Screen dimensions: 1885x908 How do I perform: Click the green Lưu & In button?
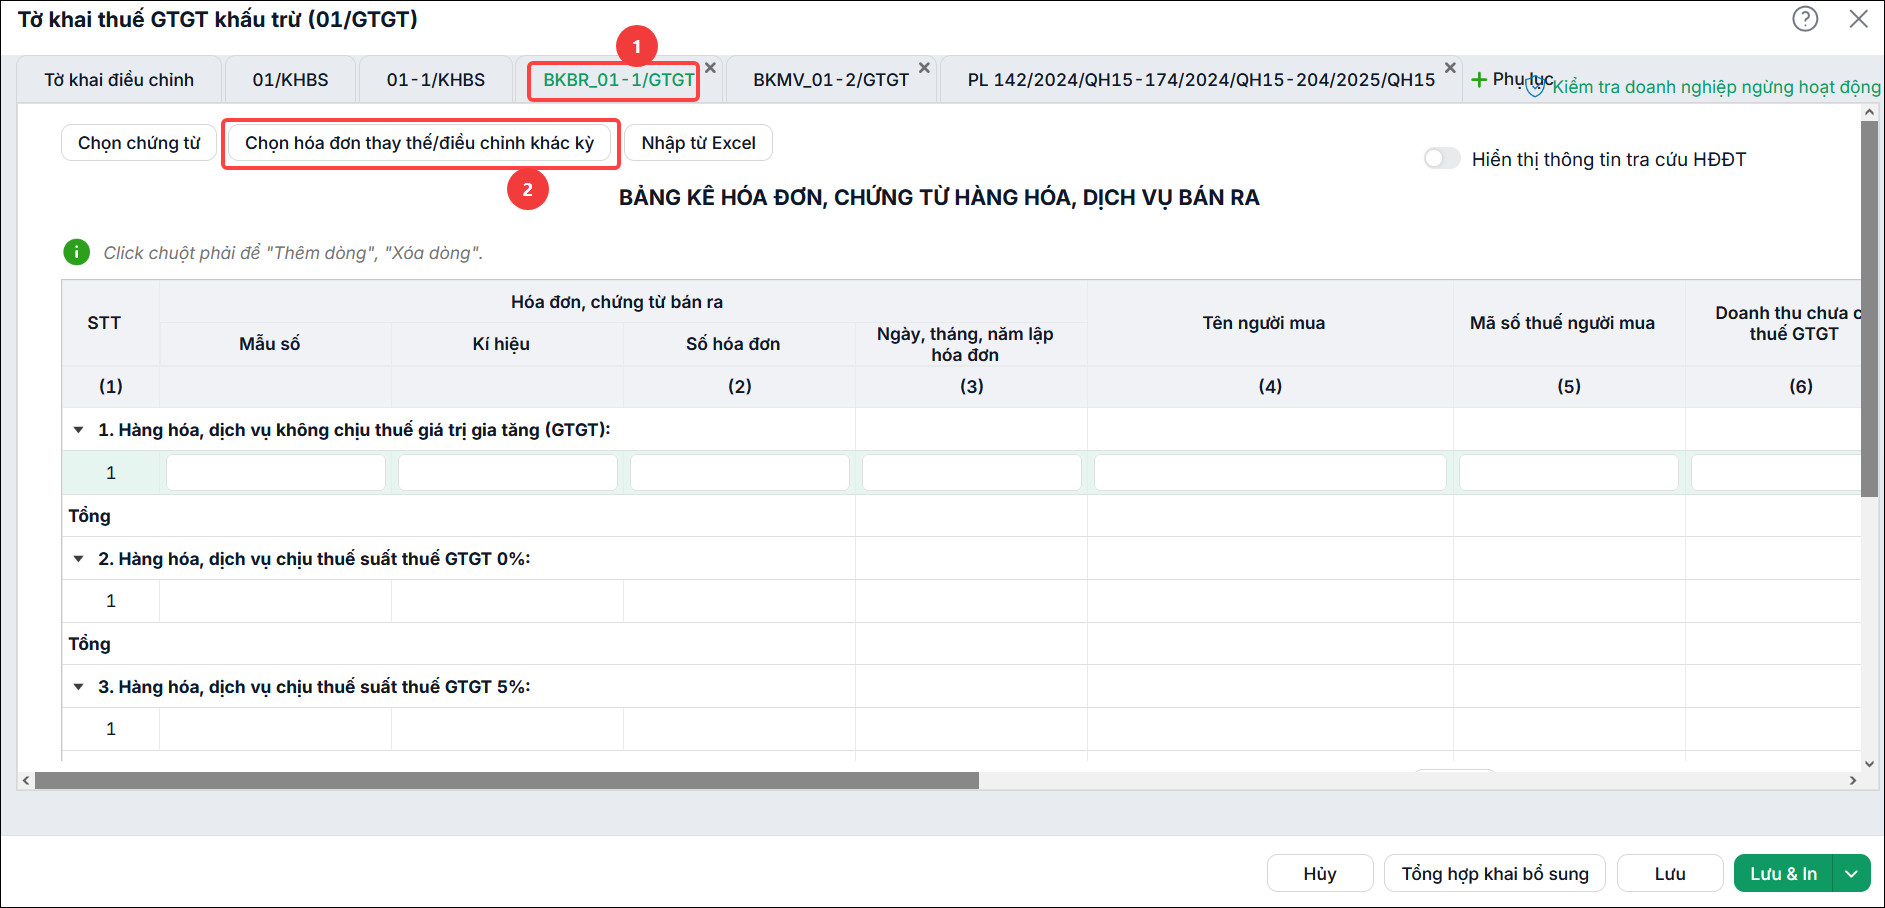click(x=1783, y=873)
